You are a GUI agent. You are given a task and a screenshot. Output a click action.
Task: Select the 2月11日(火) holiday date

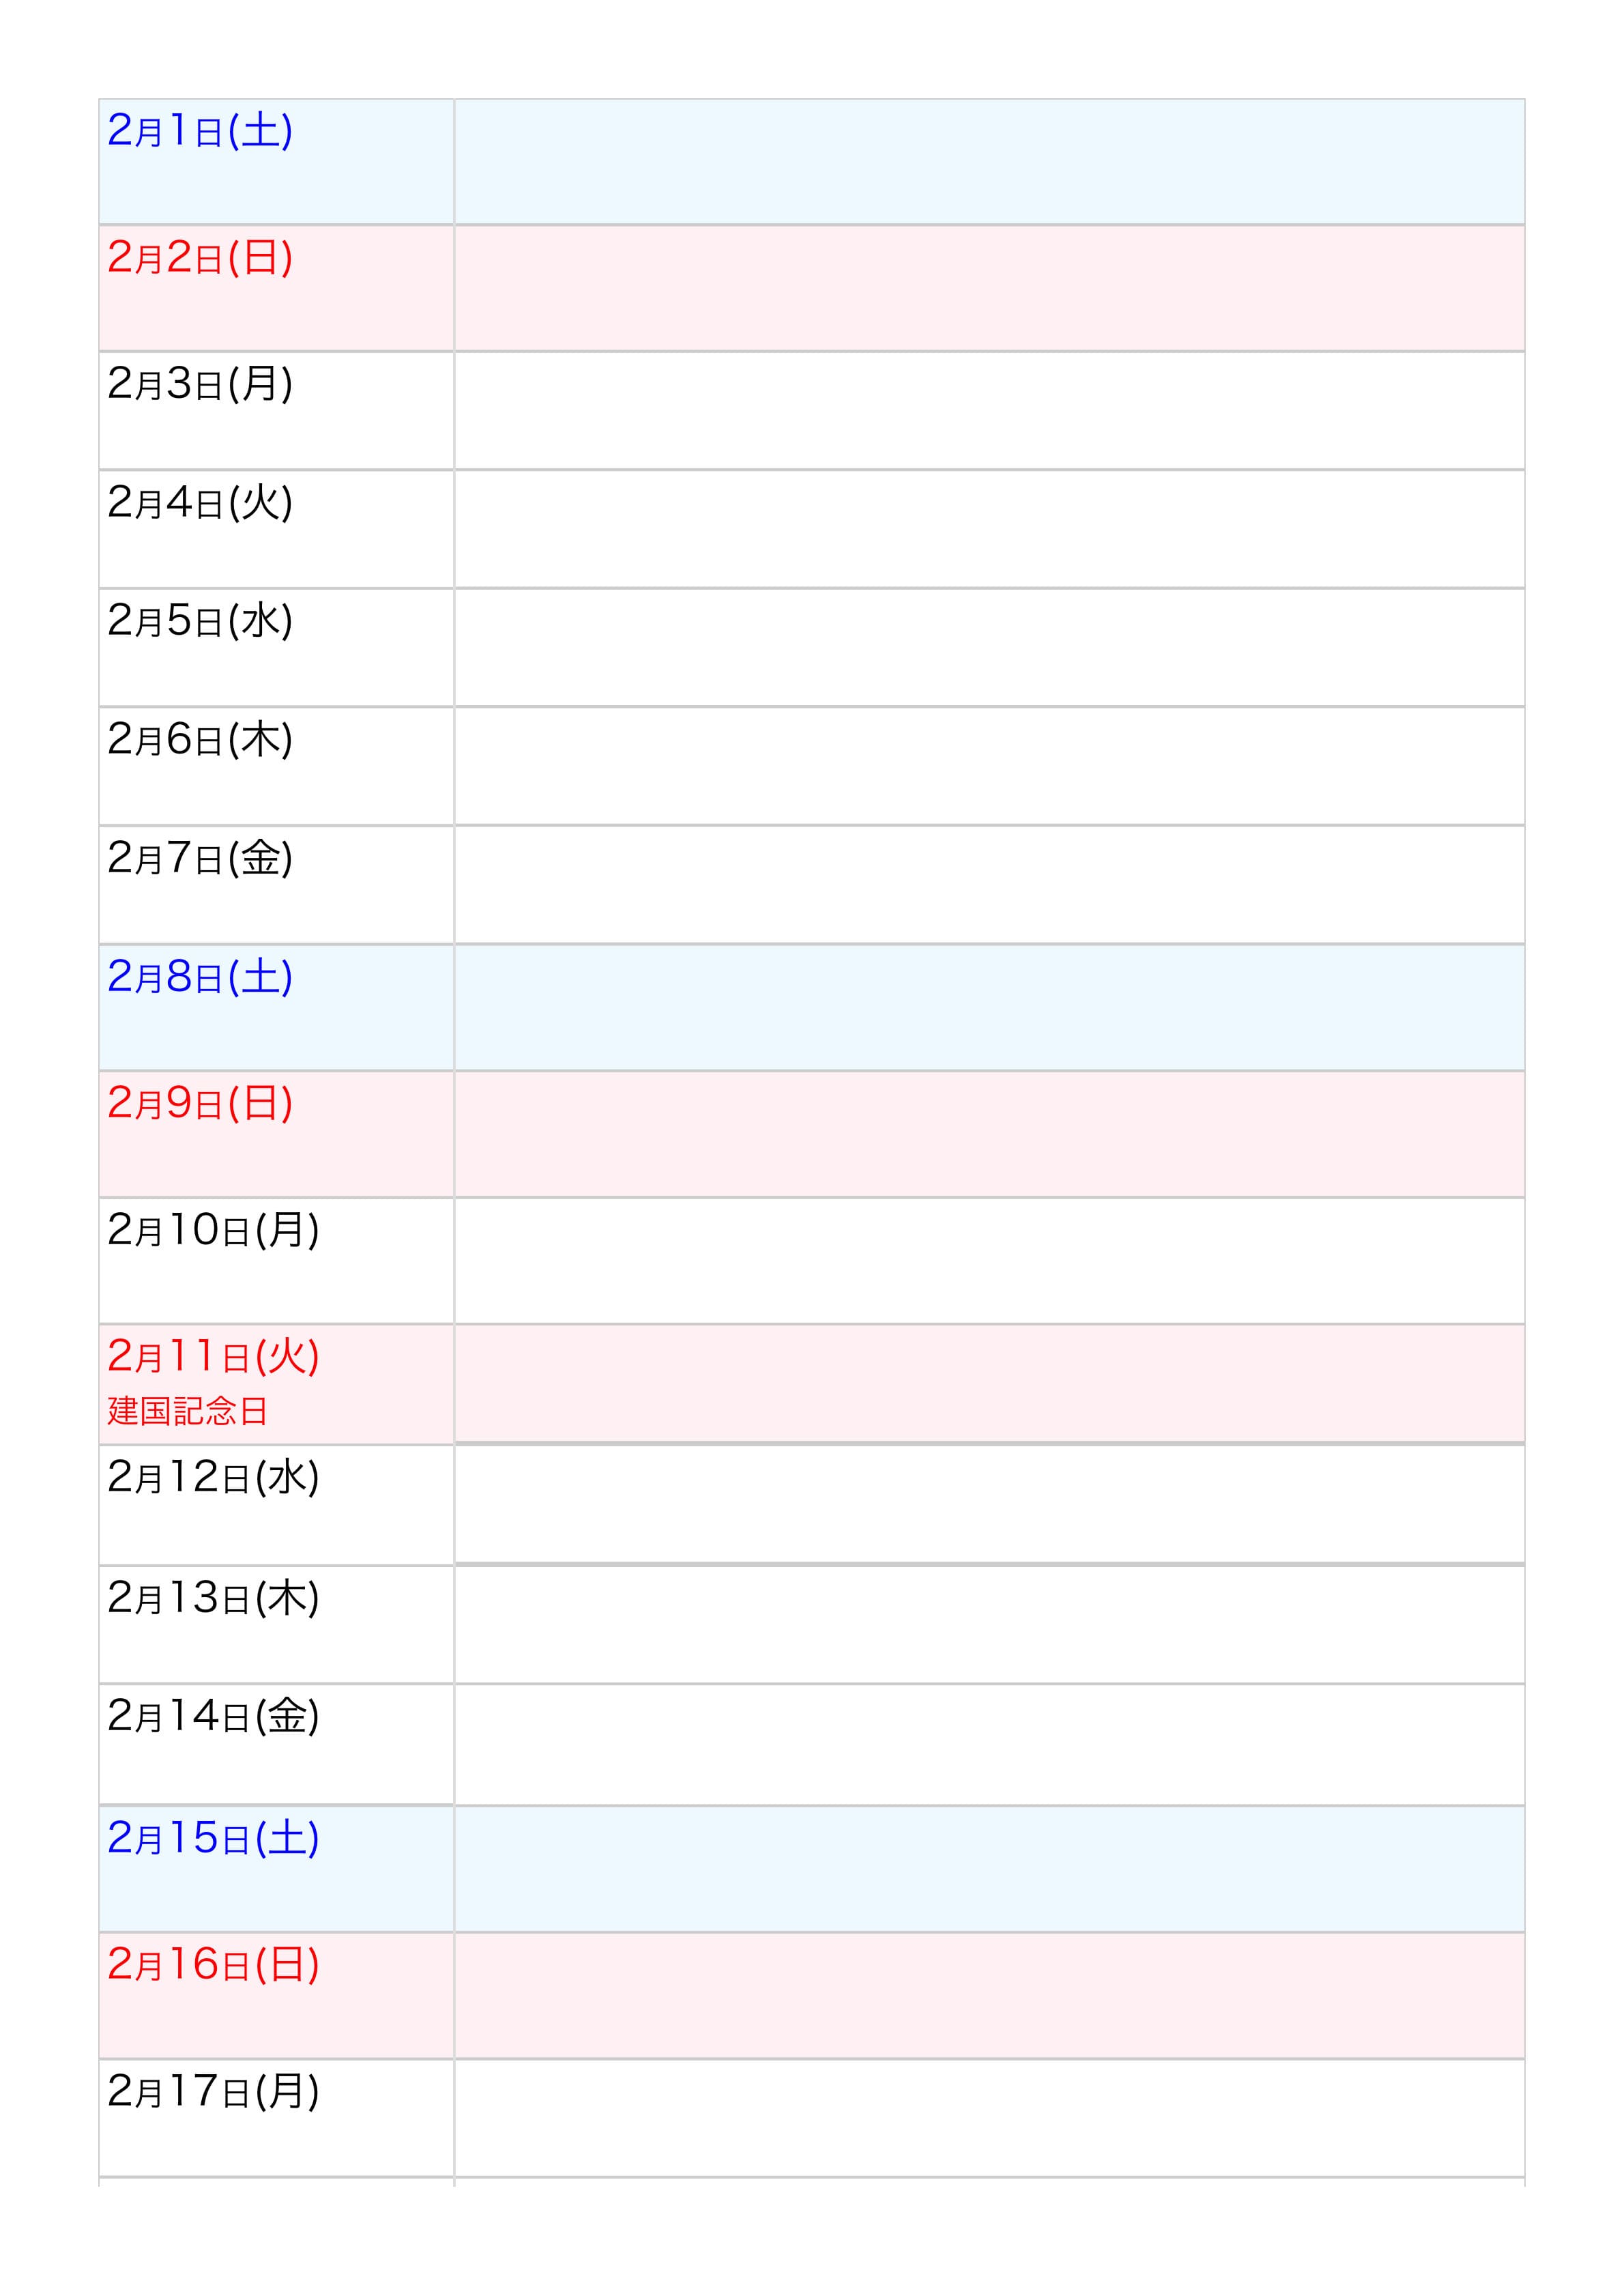(213, 1356)
